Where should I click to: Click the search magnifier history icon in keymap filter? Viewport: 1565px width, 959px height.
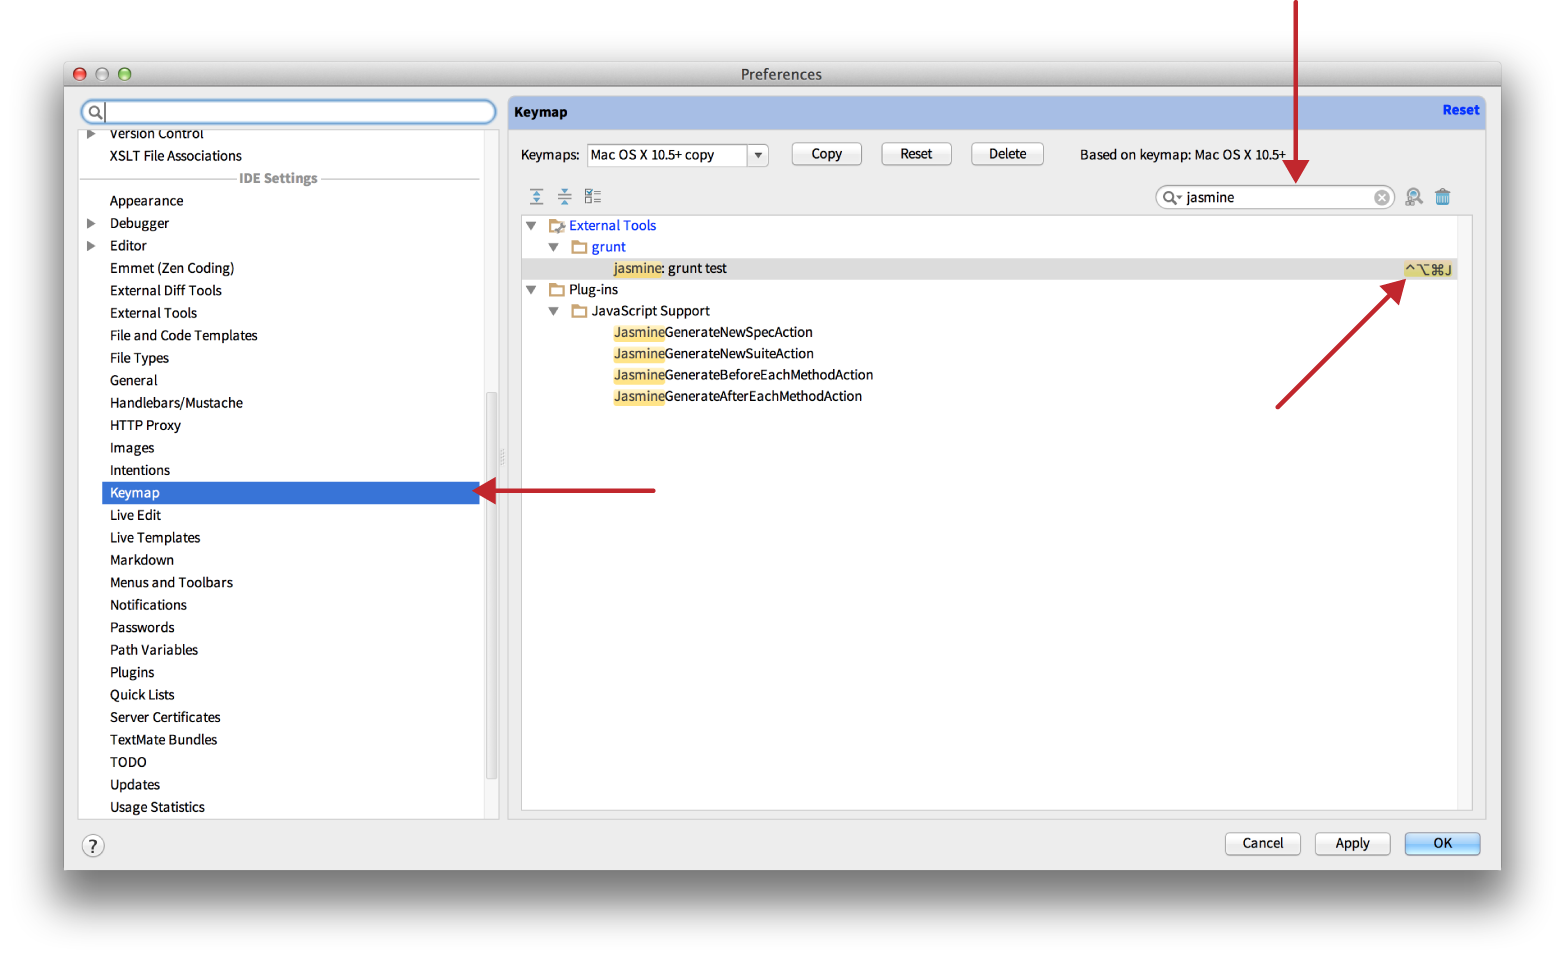[1170, 198]
